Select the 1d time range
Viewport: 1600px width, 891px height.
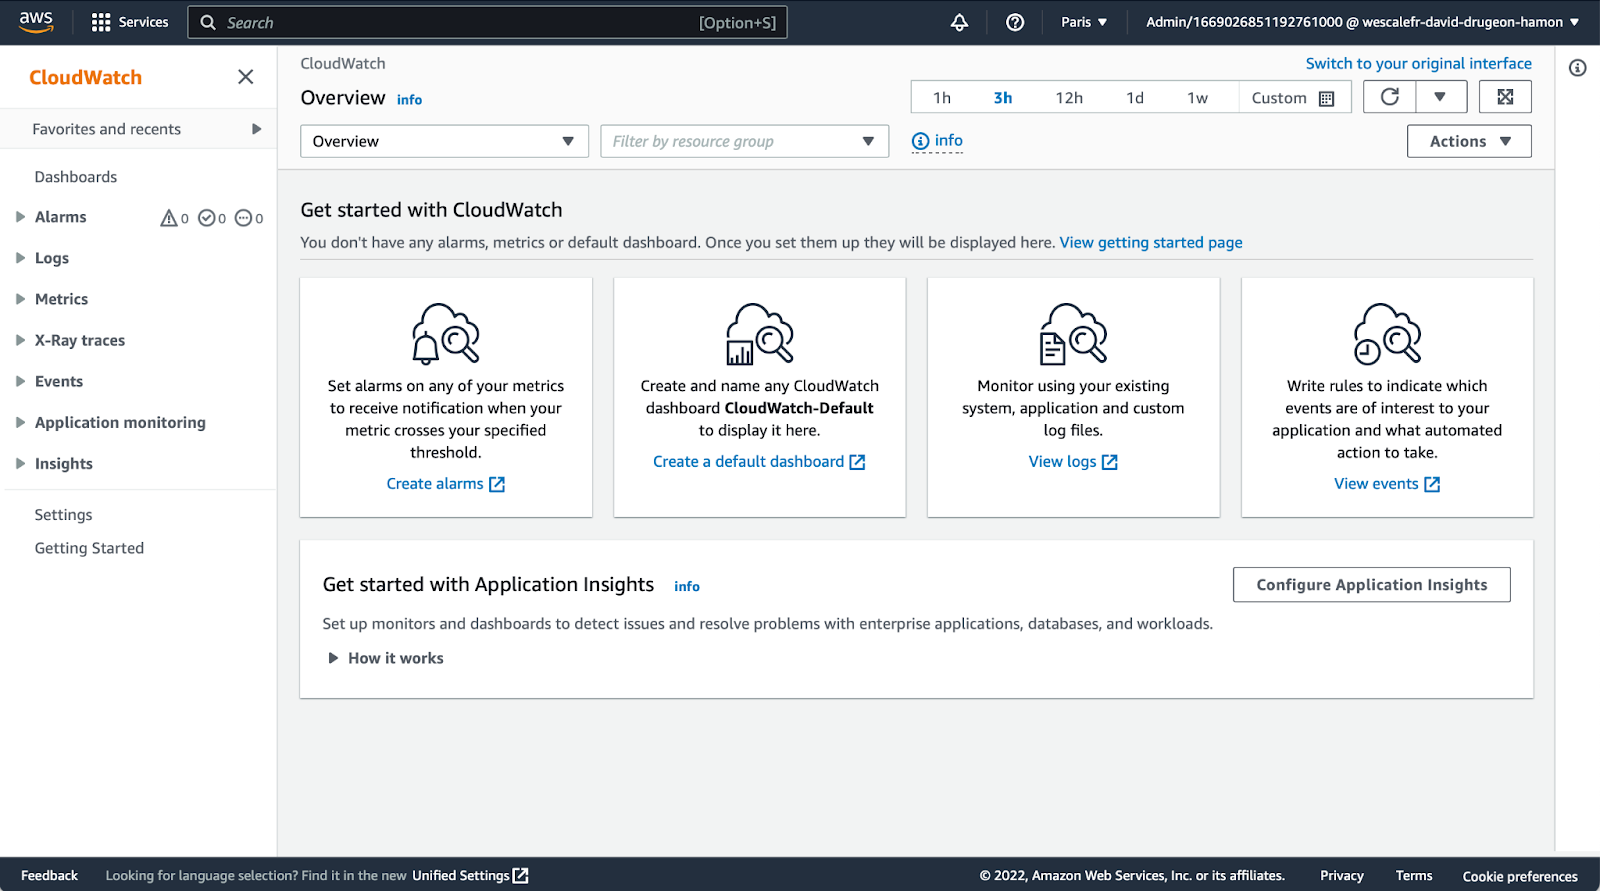[1135, 98]
